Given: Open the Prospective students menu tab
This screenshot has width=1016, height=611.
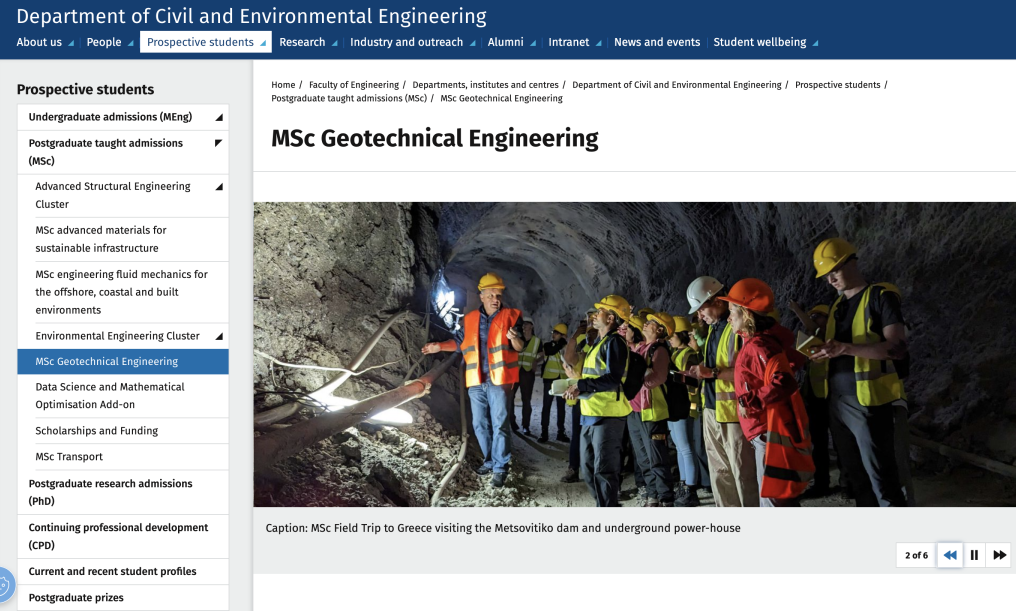Looking at the screenshot, I should tap(200, 42).
